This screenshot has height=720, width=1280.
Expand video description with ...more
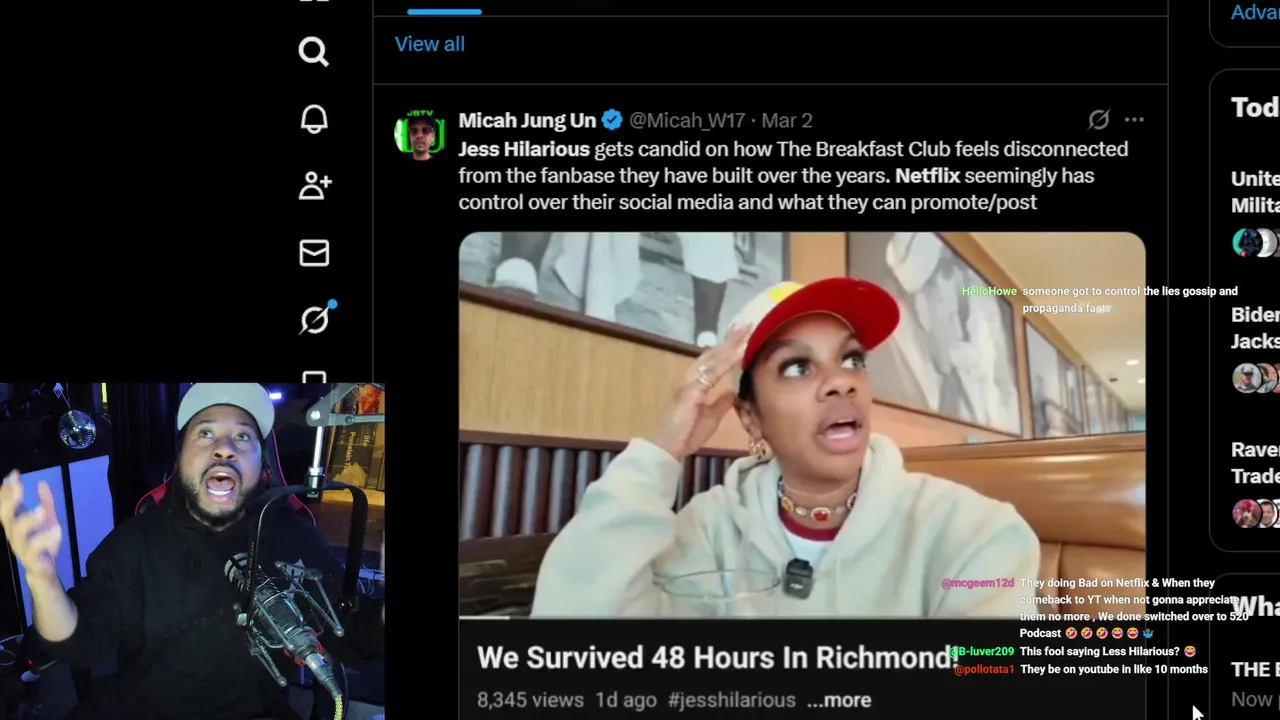coord(839,700)
